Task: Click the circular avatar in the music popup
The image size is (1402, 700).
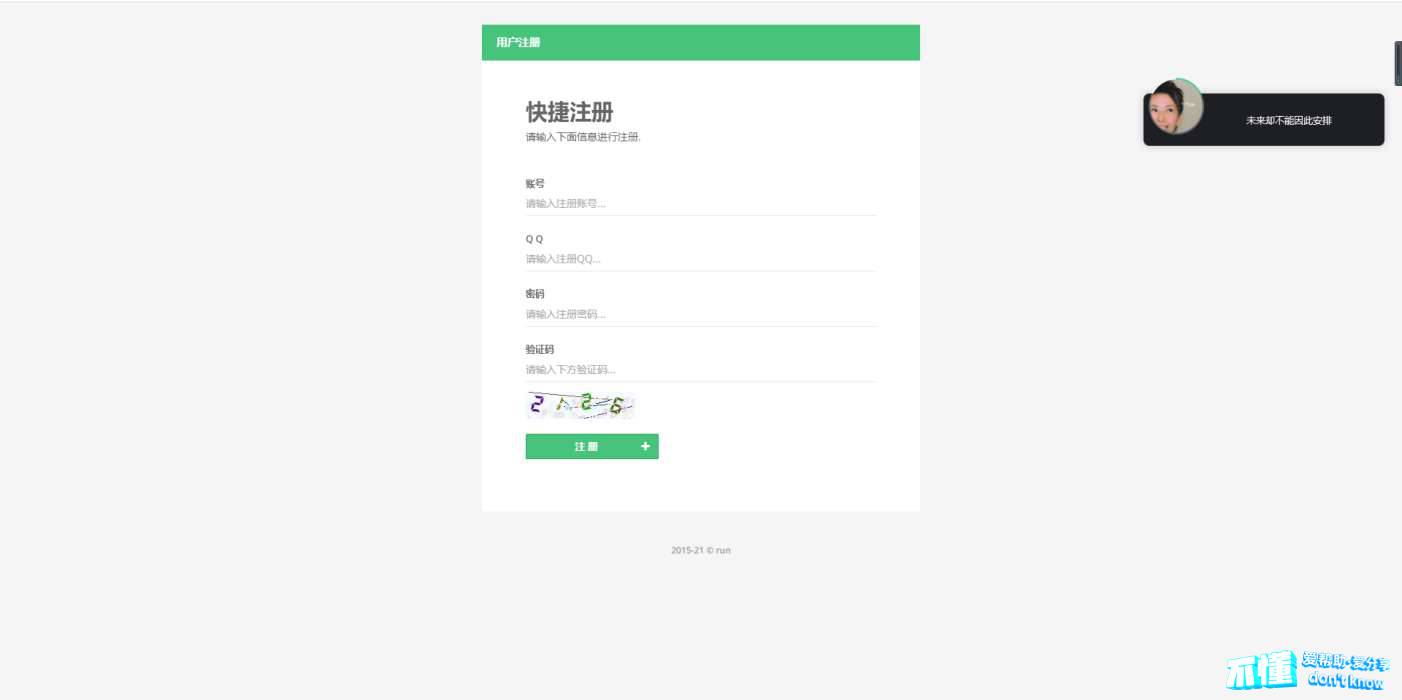Action: (x=1175, y=106)
